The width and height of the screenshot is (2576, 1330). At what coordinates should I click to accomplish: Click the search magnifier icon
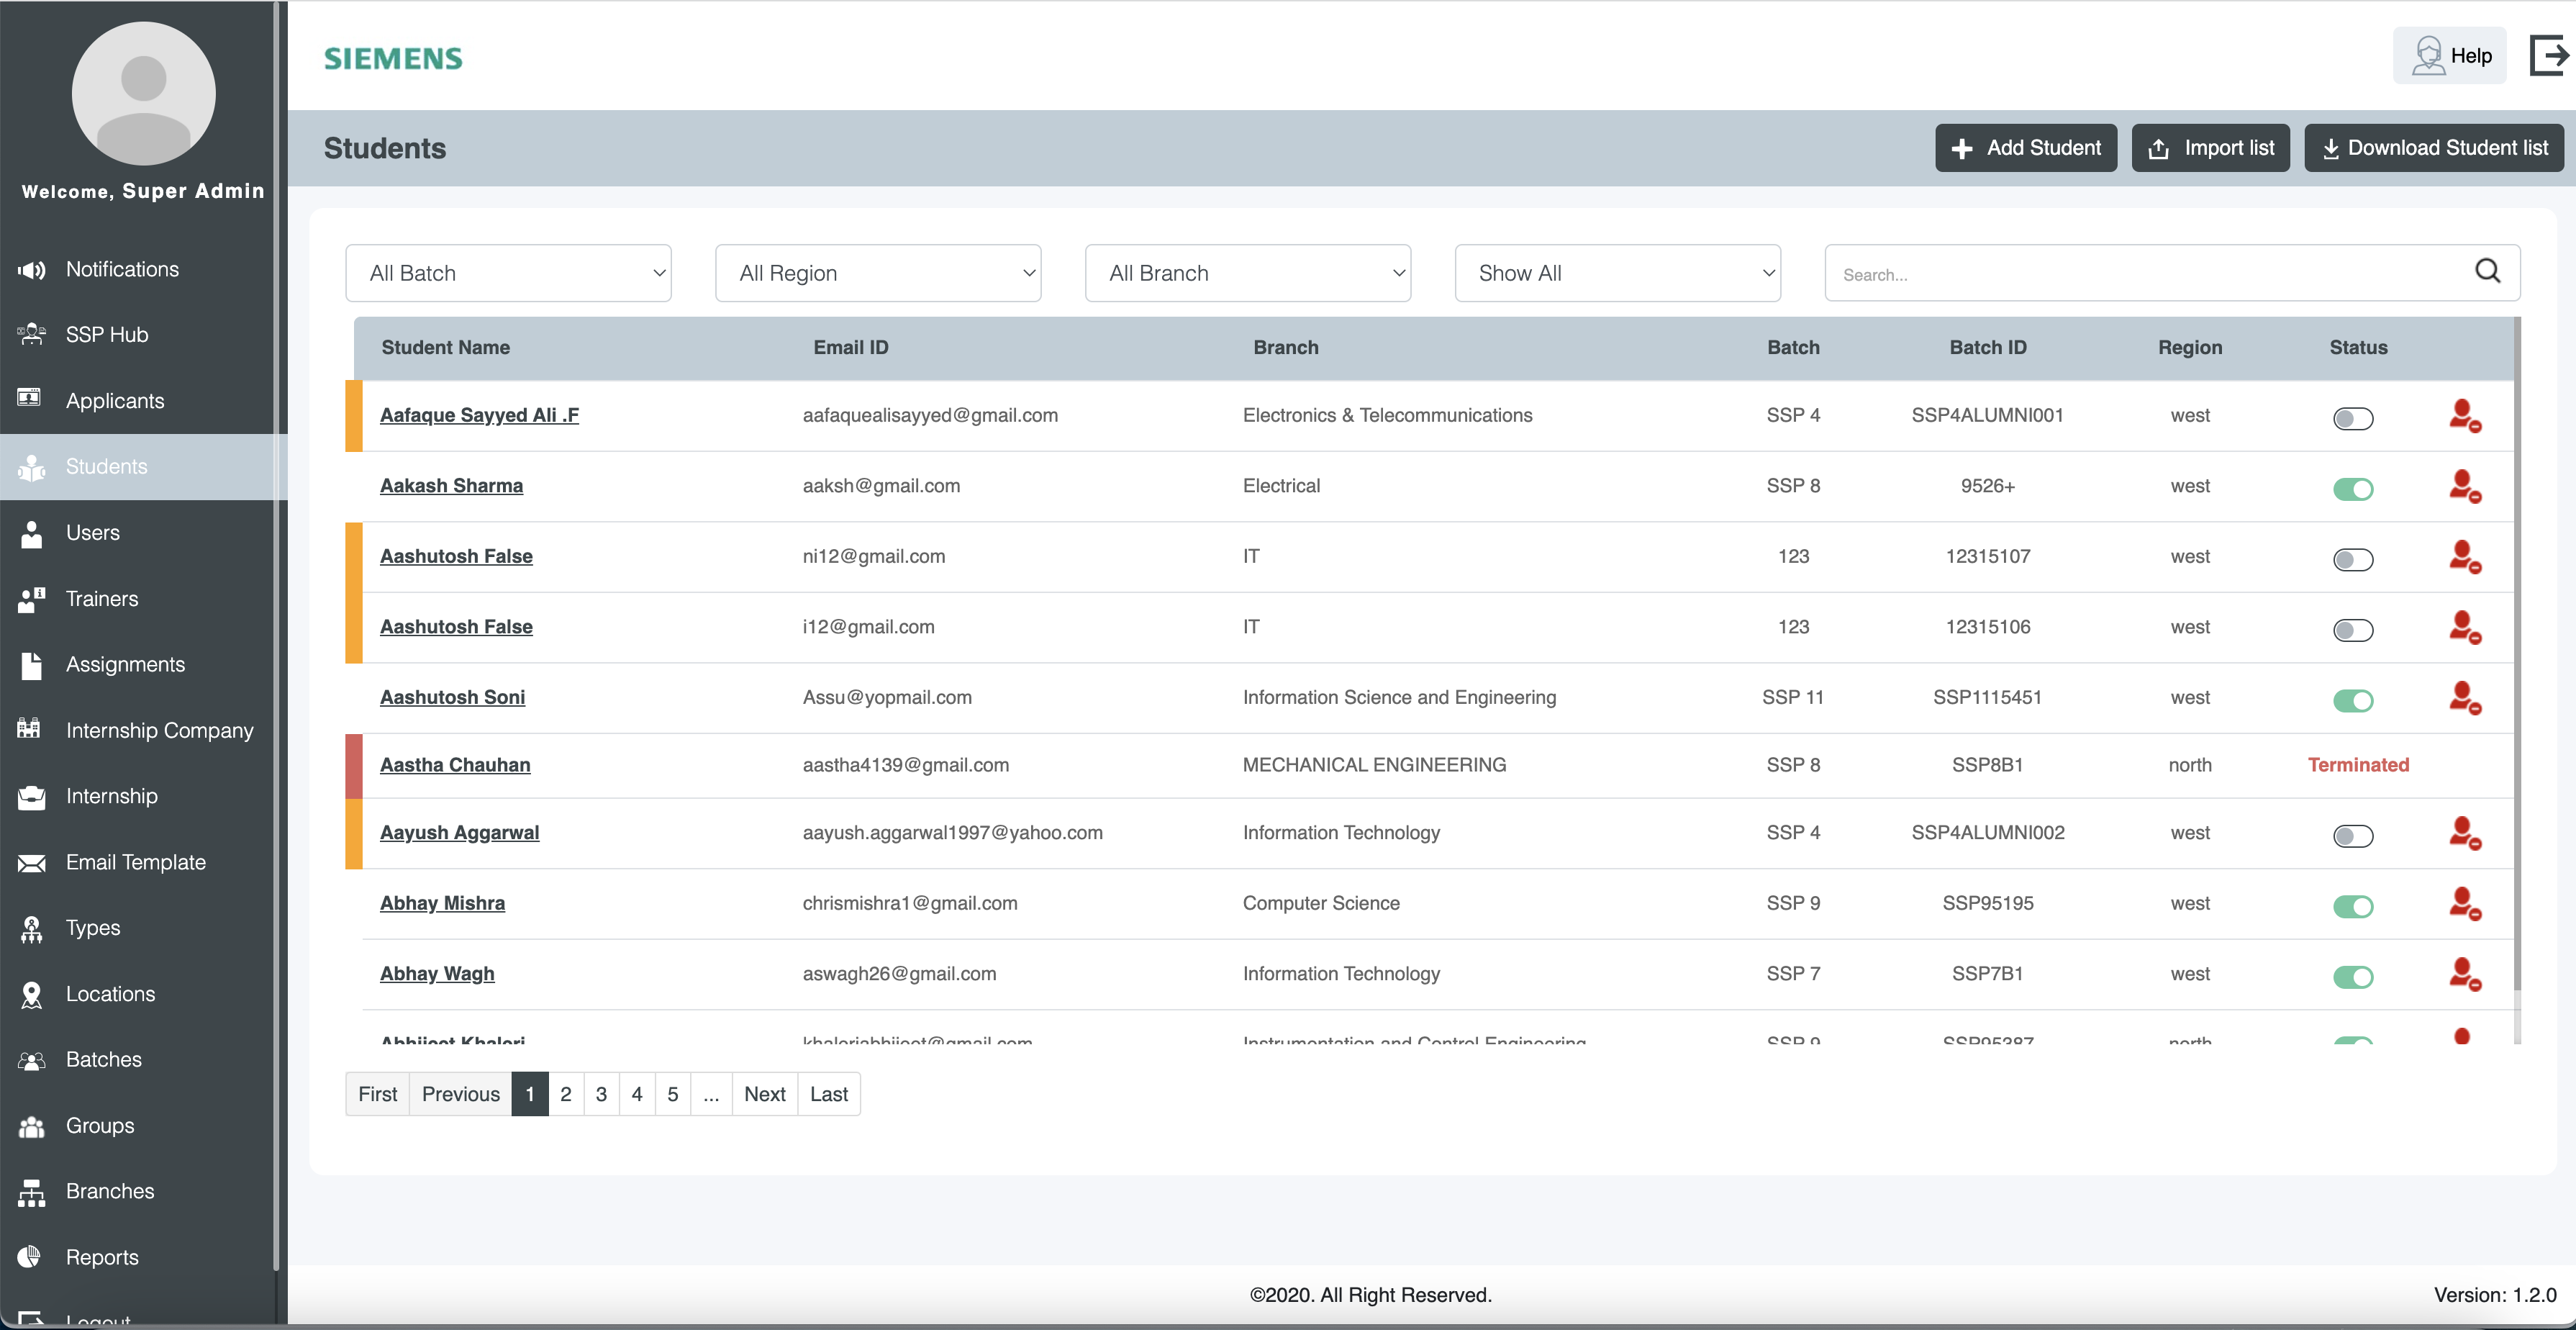pos(2487,271)
